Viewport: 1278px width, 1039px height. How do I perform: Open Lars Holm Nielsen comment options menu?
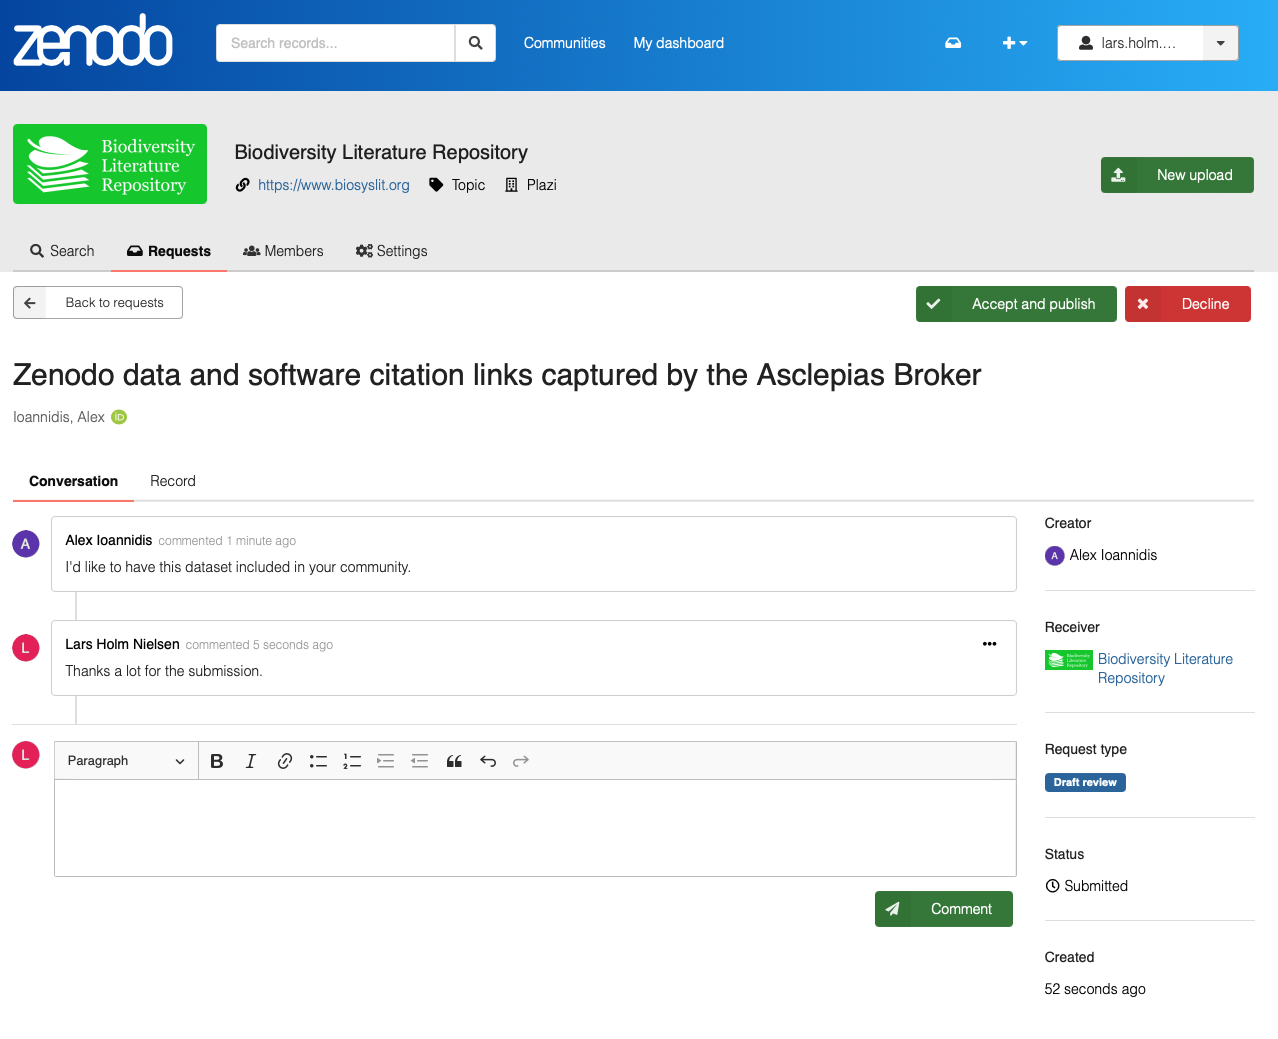(x=989, y=644)
